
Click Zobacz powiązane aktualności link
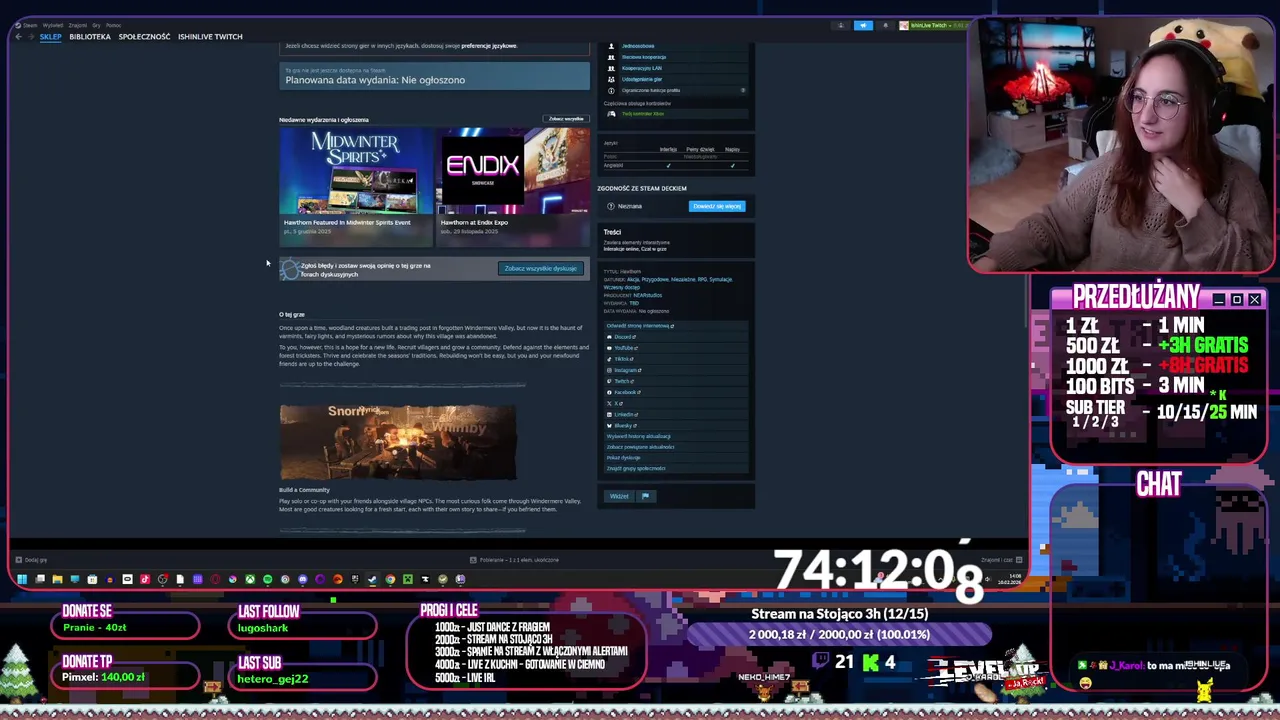641,447
